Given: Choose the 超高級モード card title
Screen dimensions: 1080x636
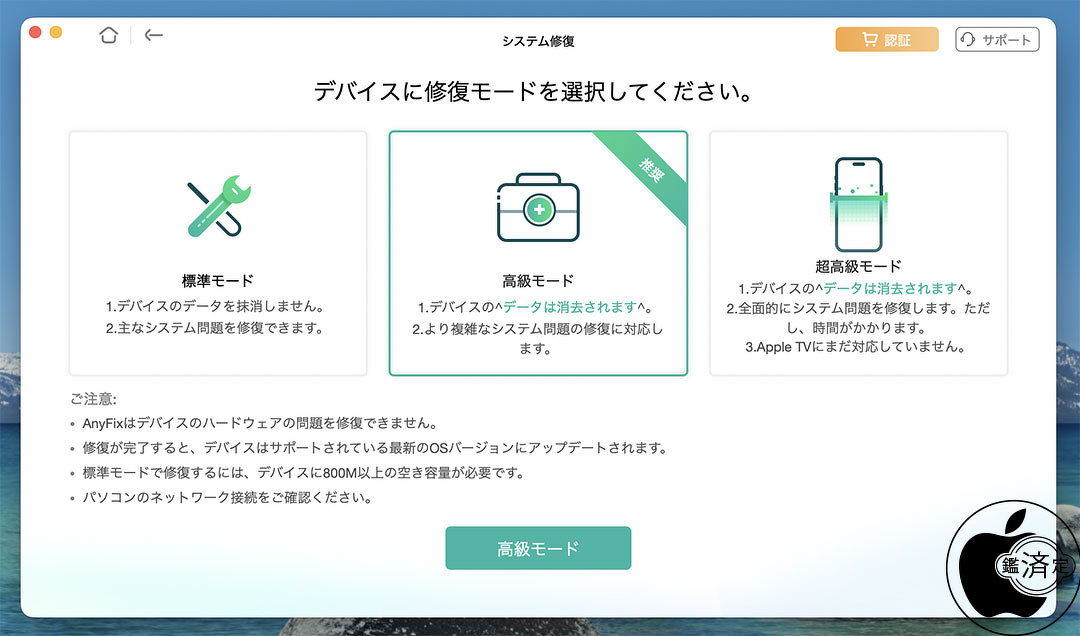Looking at the screenshot, I should pyautogui.click(x=858, y=266).
